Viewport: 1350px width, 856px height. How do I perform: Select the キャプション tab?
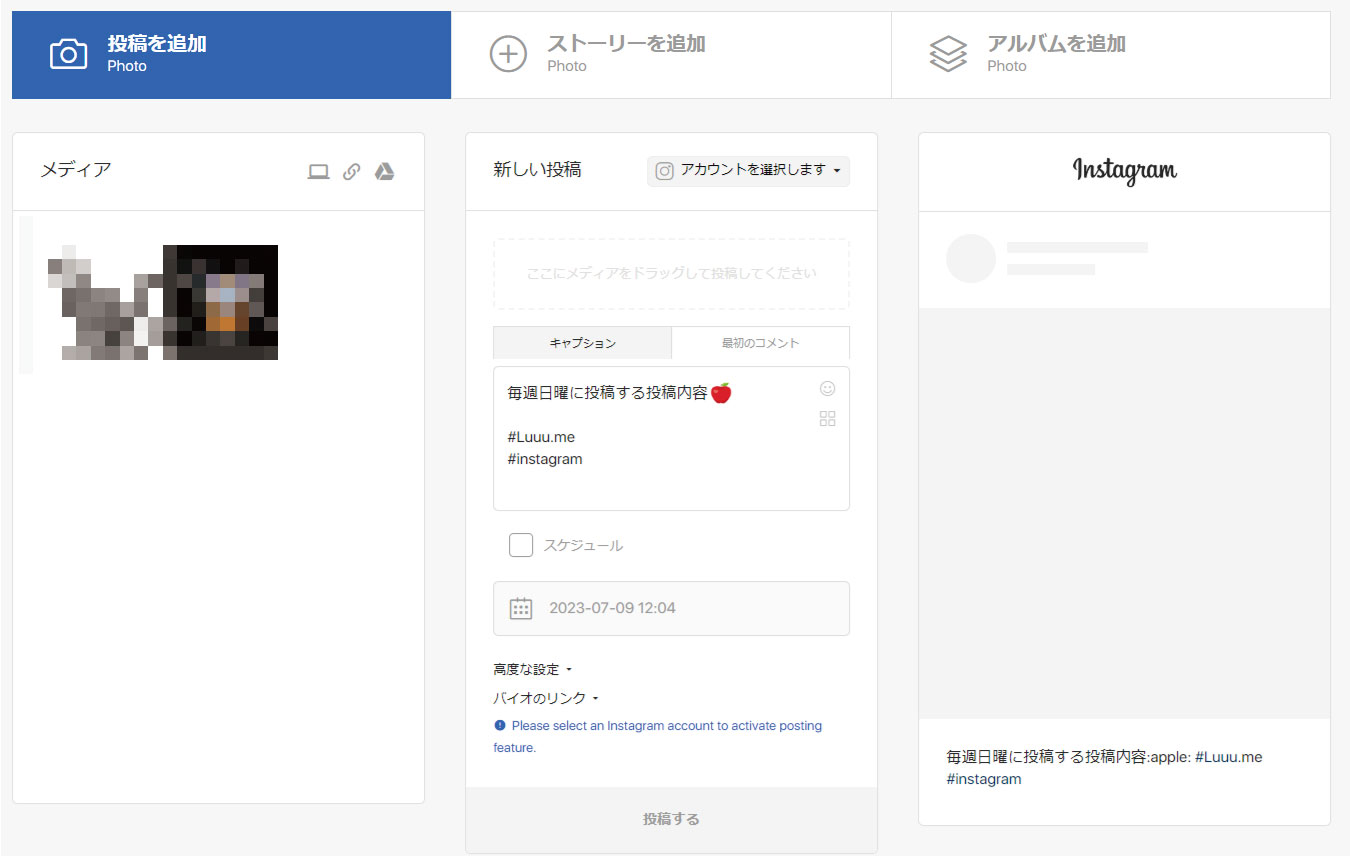pyautogui.click(x=582, y=343)
